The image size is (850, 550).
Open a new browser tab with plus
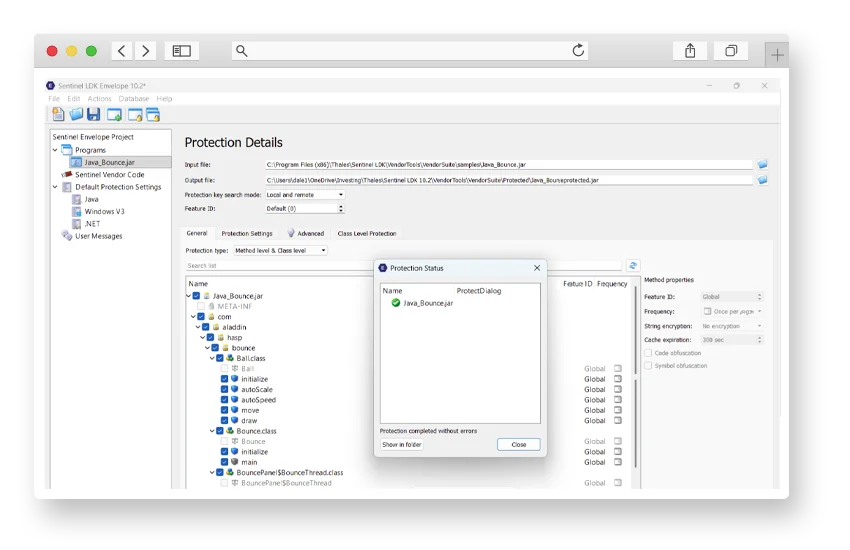pos(777,55)
